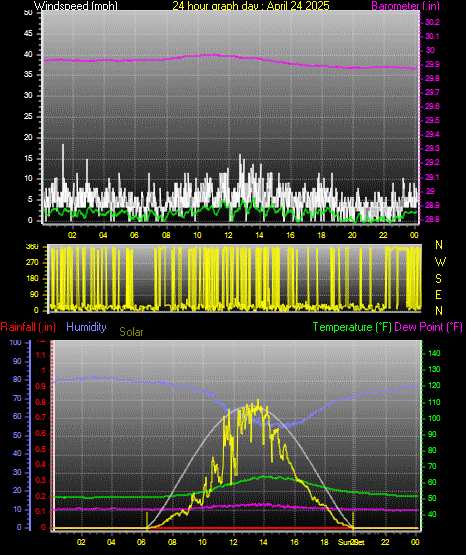This screenshot has height=555, width=466.
Task: Click the Barometer (.in) legend label
Action: (405, 5)
